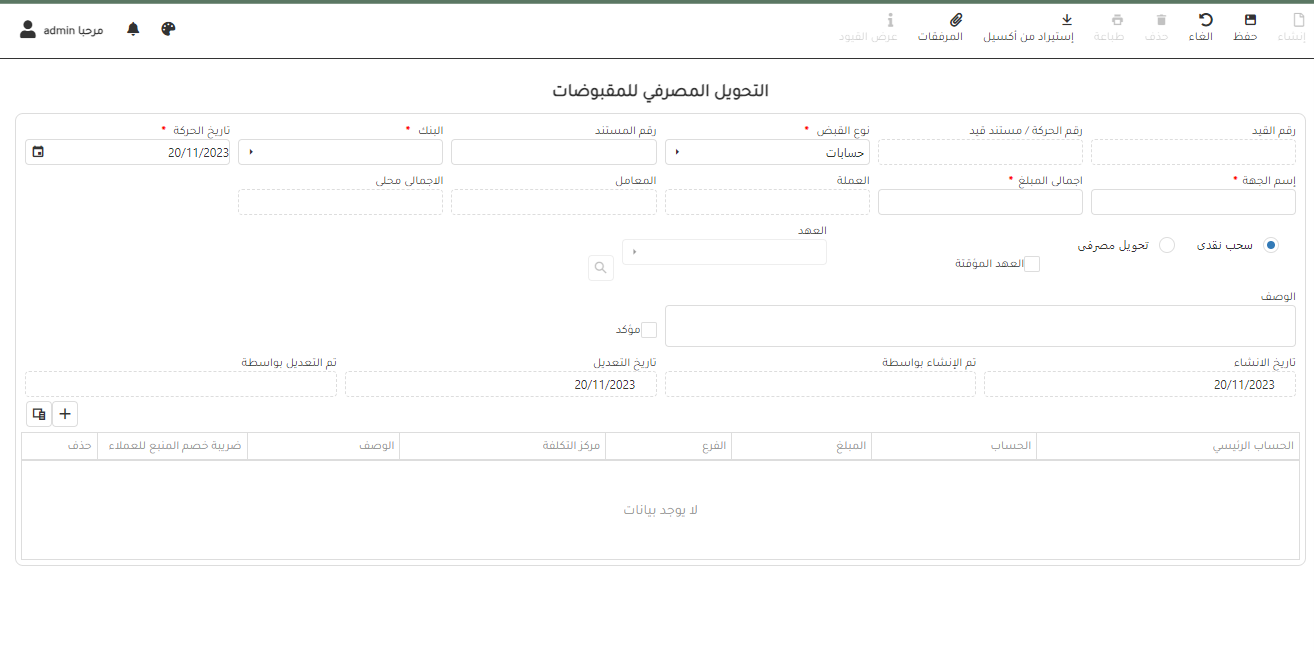Expand the custody (العهد) dropdown
The height and width of the screenshot is (654, 1314).
tap(724, 252)
